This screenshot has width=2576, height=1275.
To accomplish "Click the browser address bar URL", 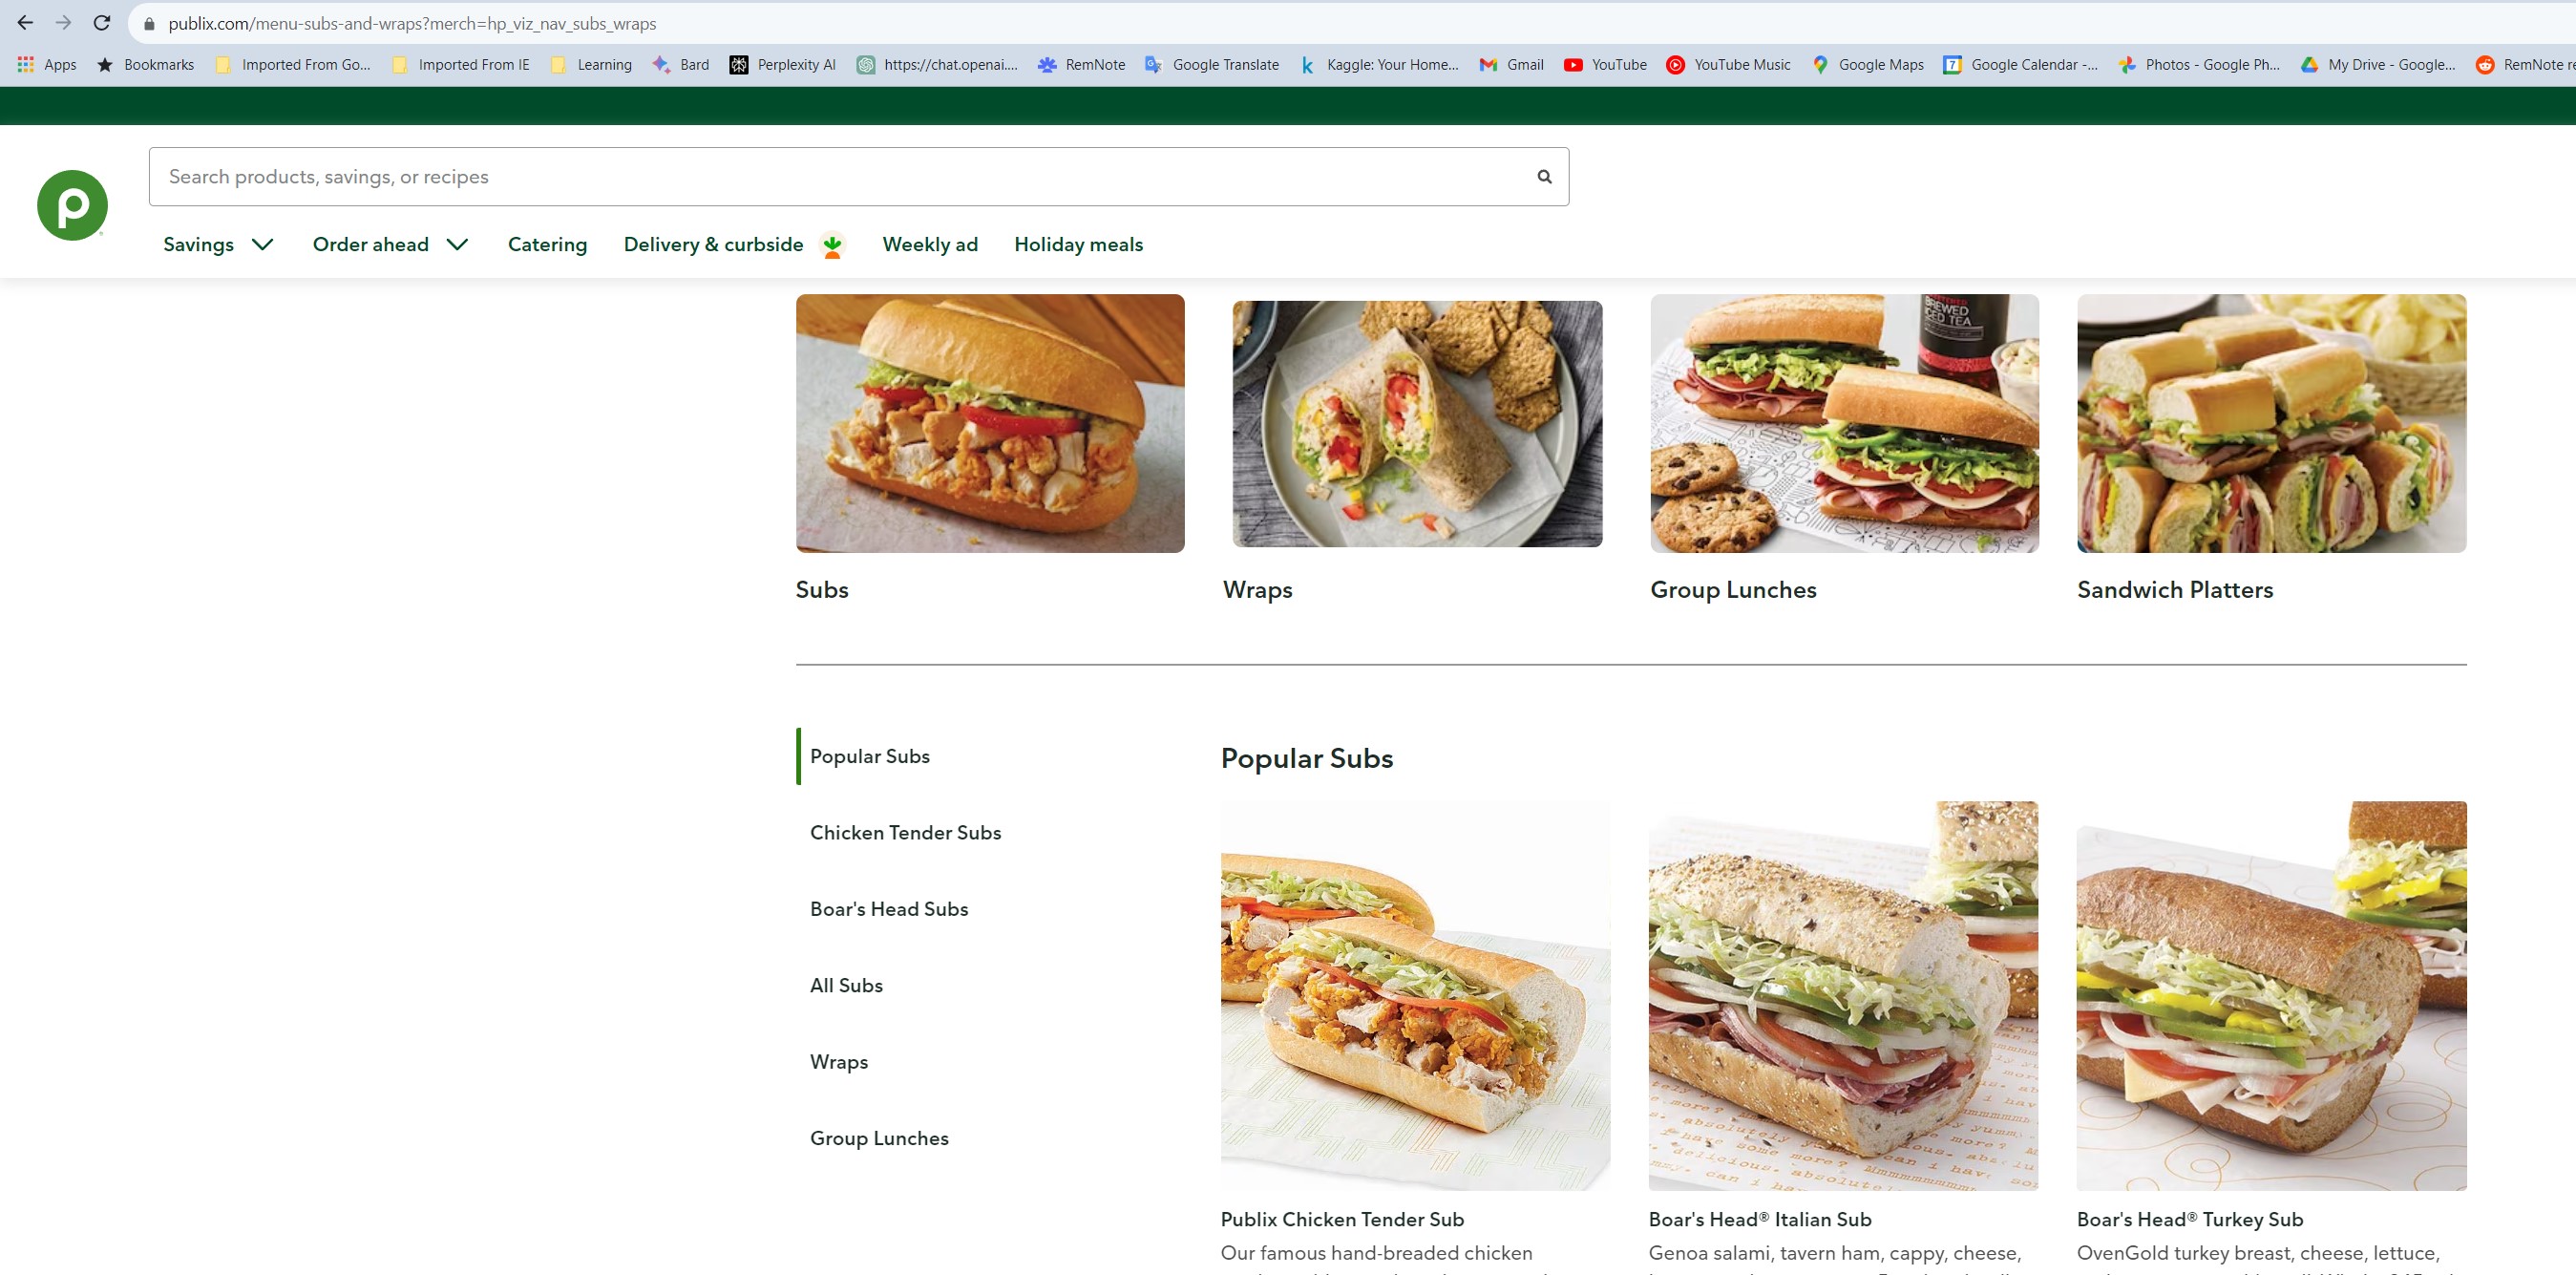I will [412, 23].
